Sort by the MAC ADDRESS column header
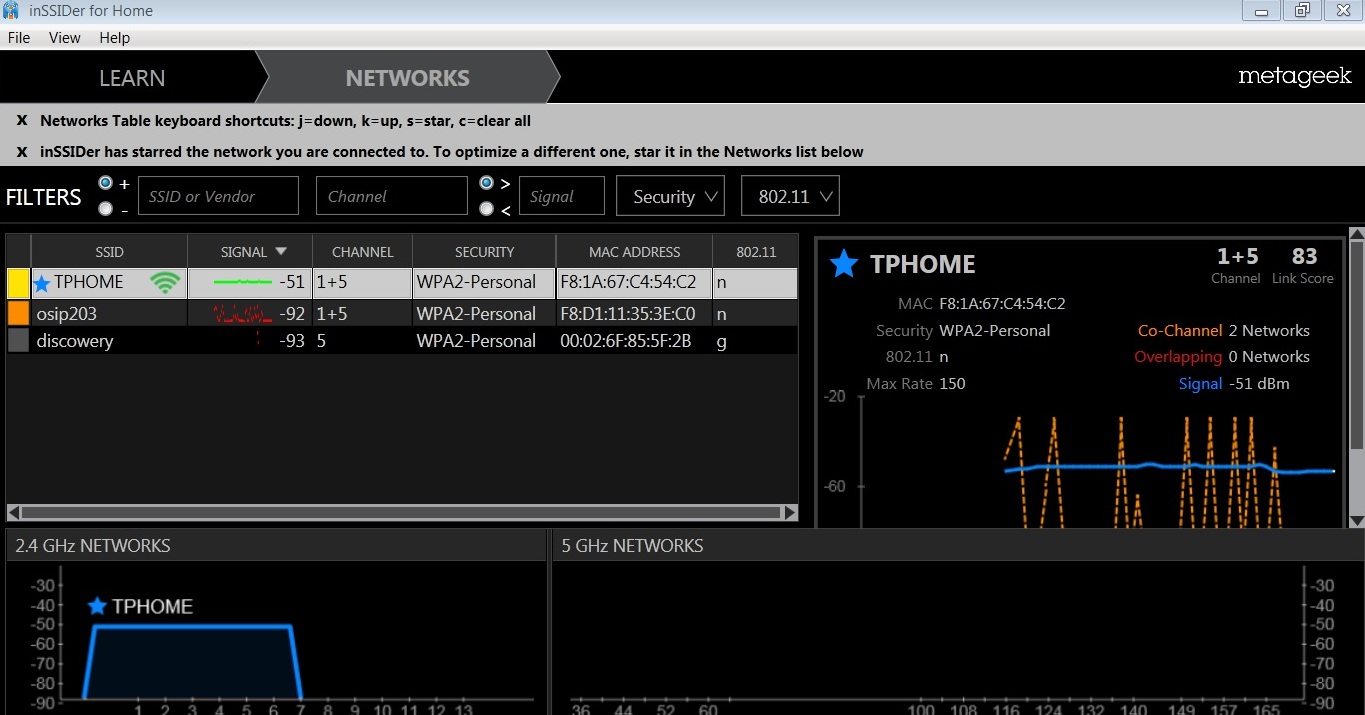This screenshot has width=1365, height=715. click(x=634, y=252)
